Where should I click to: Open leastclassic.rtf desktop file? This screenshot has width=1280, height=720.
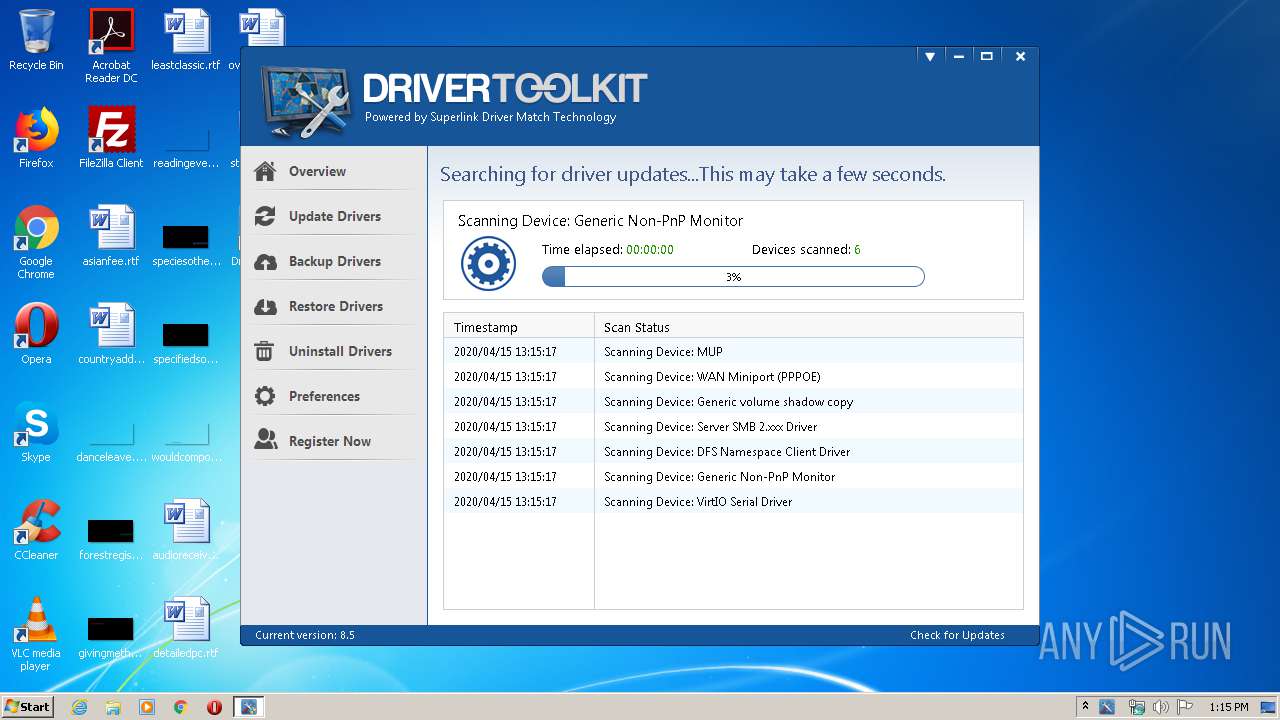(x=186, y=41)
